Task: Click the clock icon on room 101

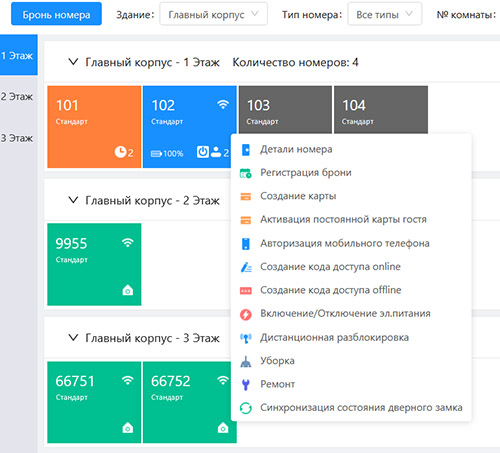Action: point(120,152)
